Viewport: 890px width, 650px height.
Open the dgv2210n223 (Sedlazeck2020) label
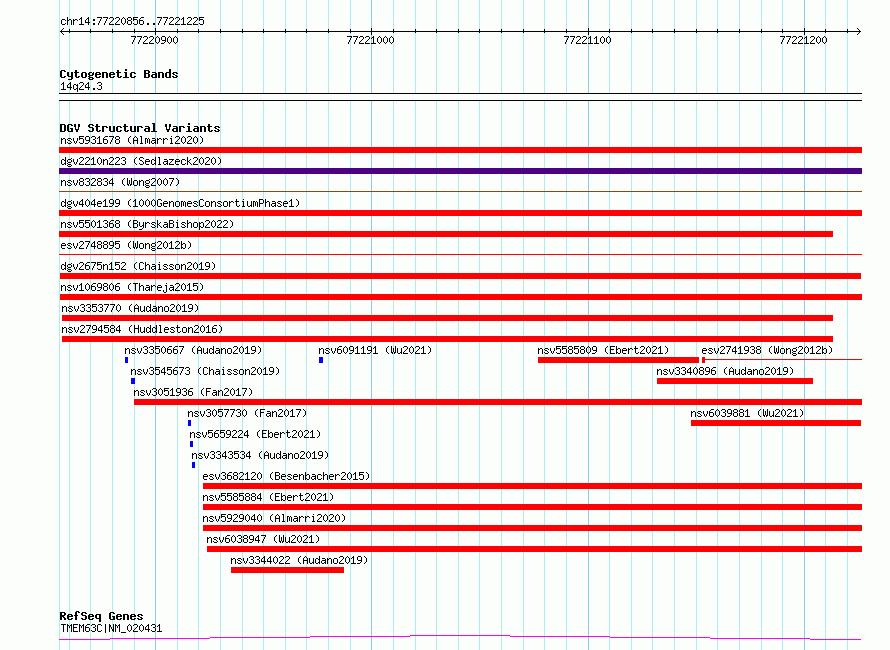141,161
